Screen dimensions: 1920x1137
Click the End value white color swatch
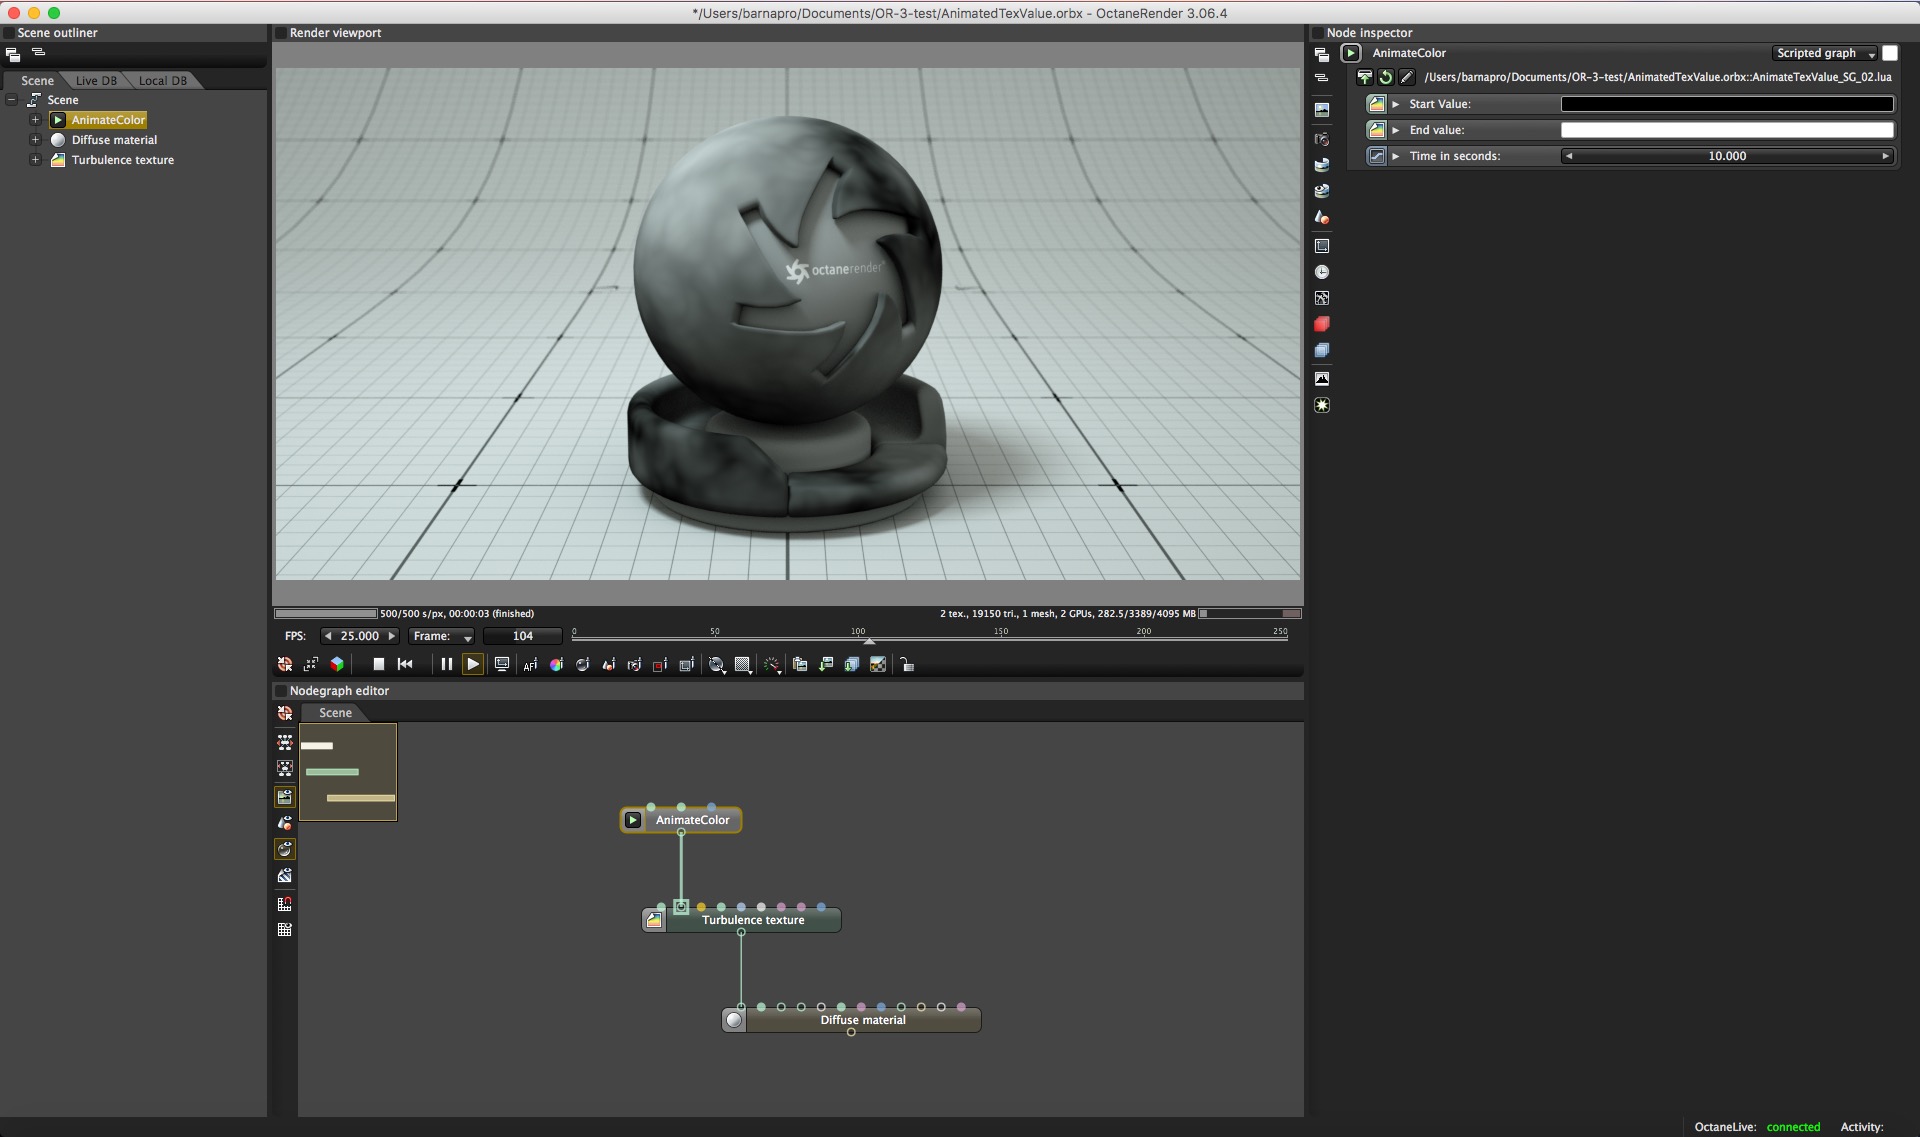[1726, 130]
